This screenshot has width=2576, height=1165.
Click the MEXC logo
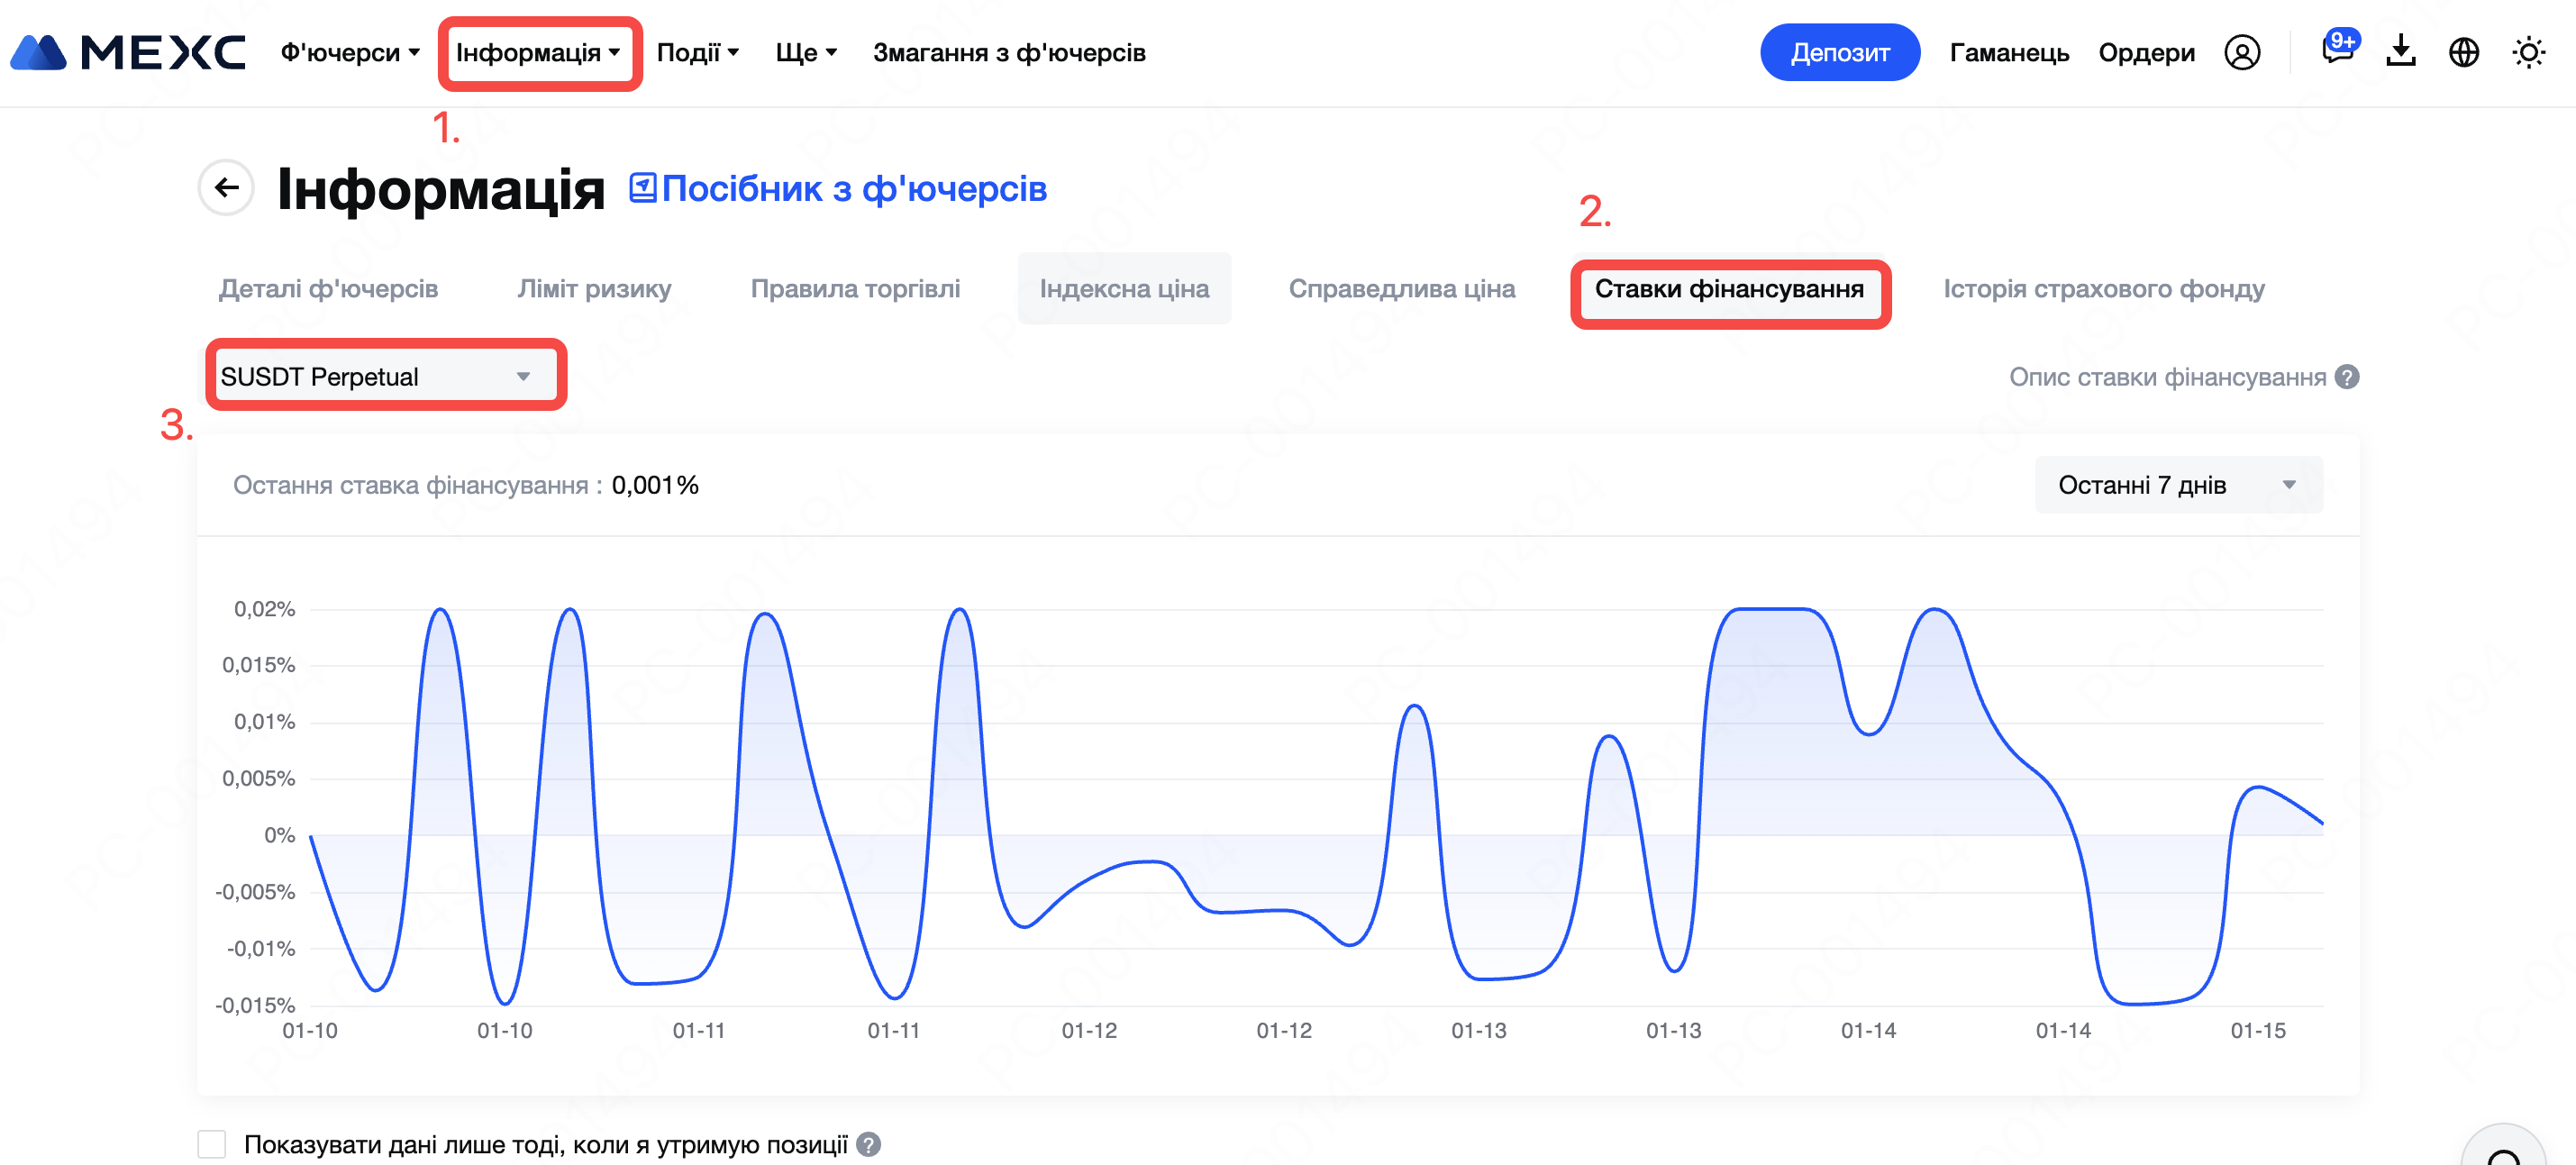tap(128, 52)
